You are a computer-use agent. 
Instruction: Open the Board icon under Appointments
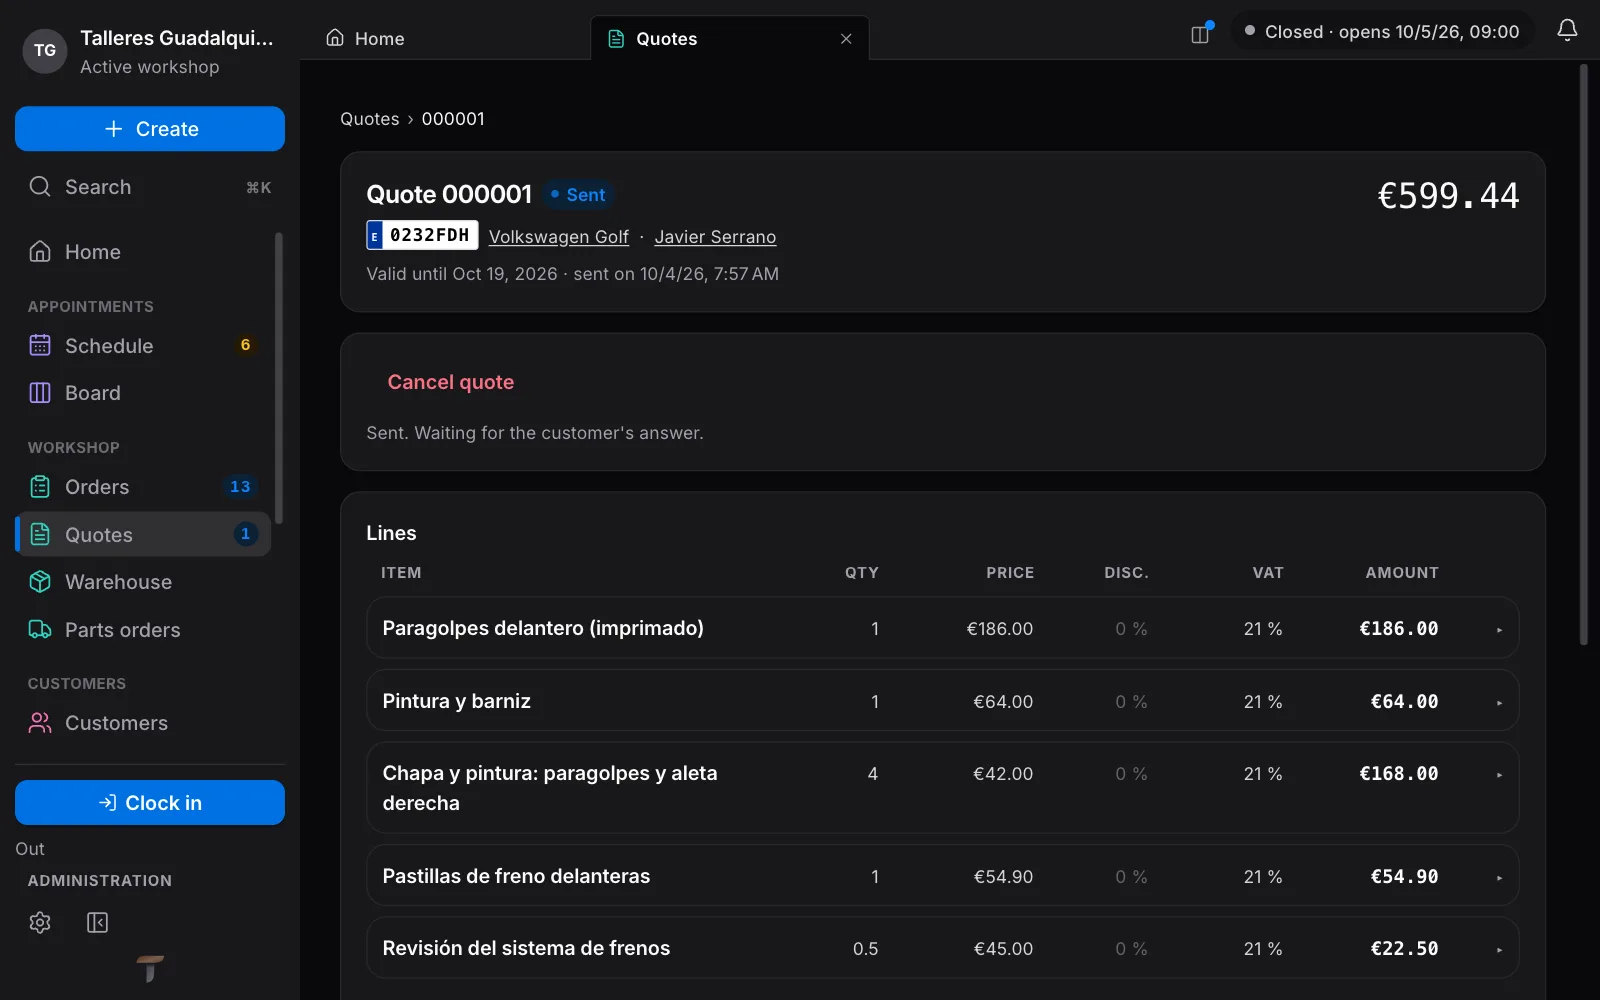click(x=40, y=393)
